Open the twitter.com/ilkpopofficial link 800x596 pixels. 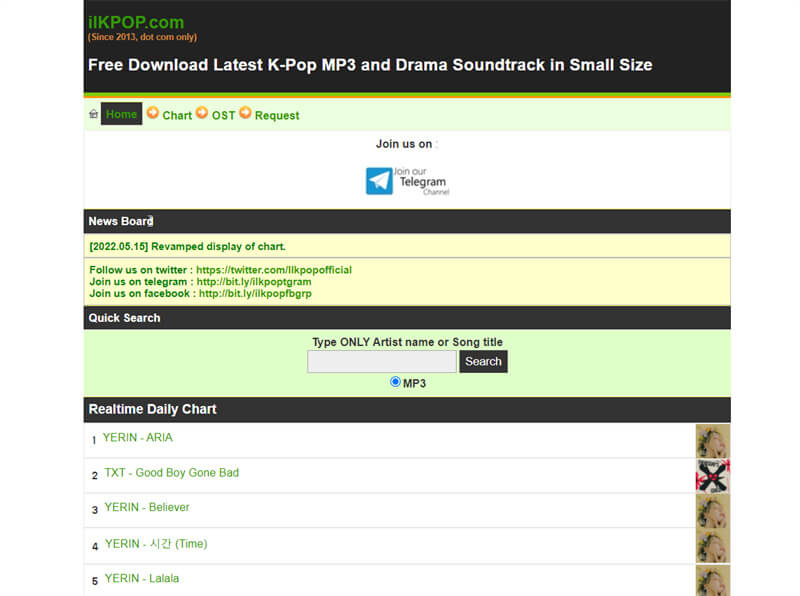point(274,270)
